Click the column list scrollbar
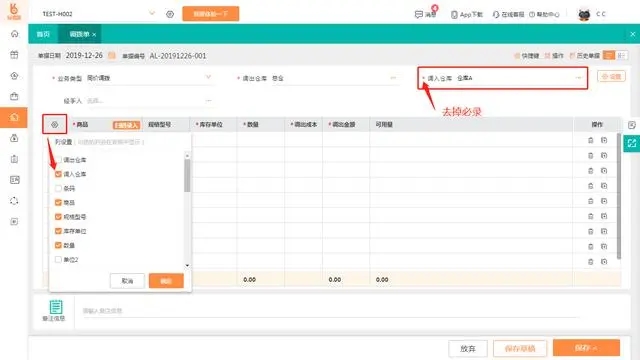Viewport: 640px width, 360px height. (x=187, y=176)
